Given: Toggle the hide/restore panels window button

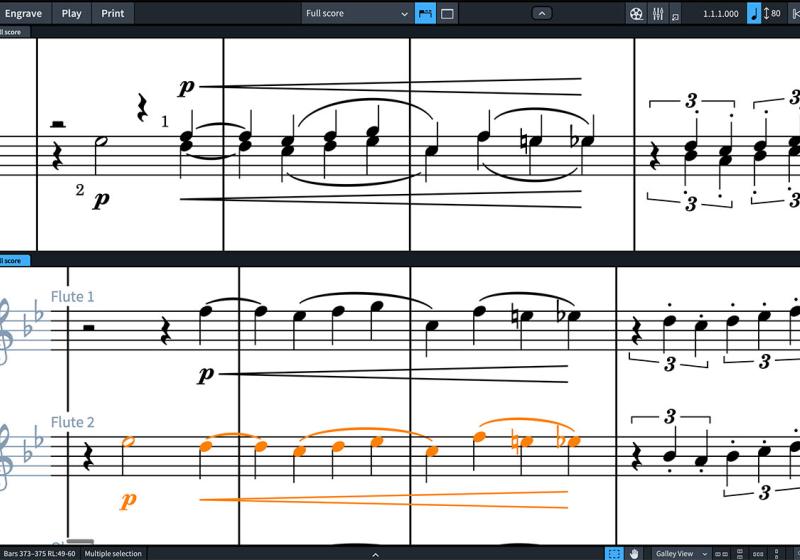Looking at the screenshot, I should 447,13.
